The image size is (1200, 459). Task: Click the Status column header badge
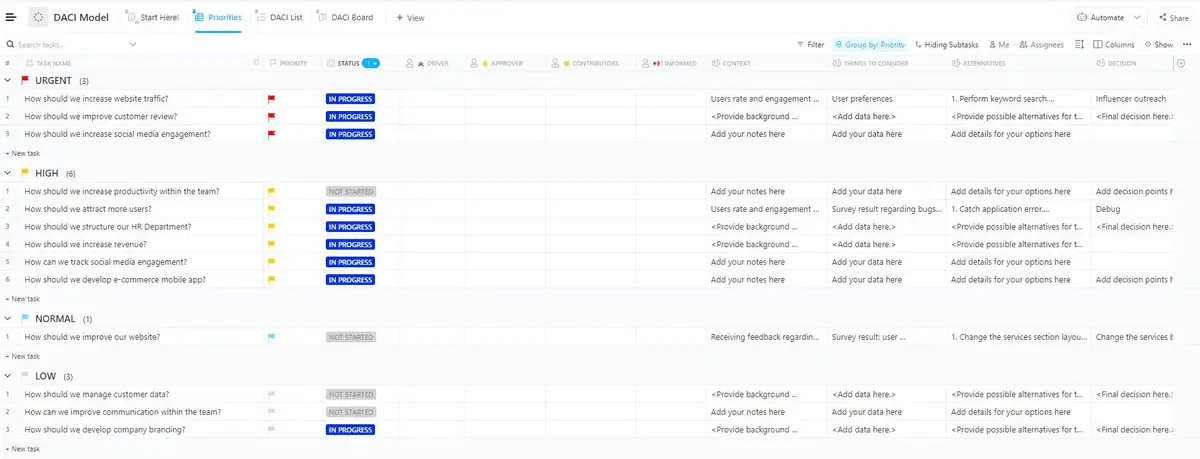coord(370,63)
